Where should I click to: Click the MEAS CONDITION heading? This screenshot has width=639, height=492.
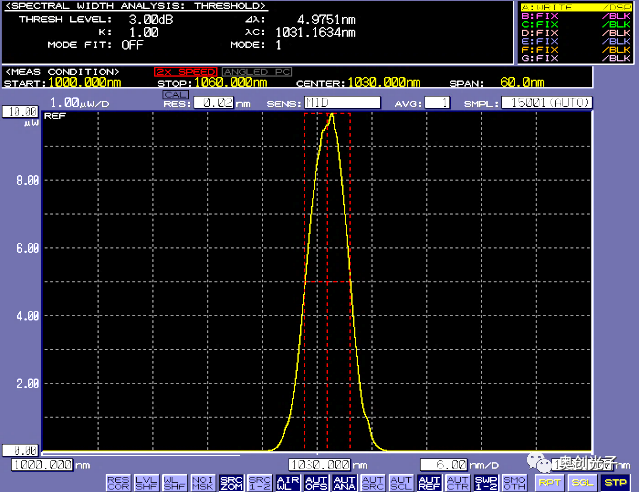click(62, 72)
